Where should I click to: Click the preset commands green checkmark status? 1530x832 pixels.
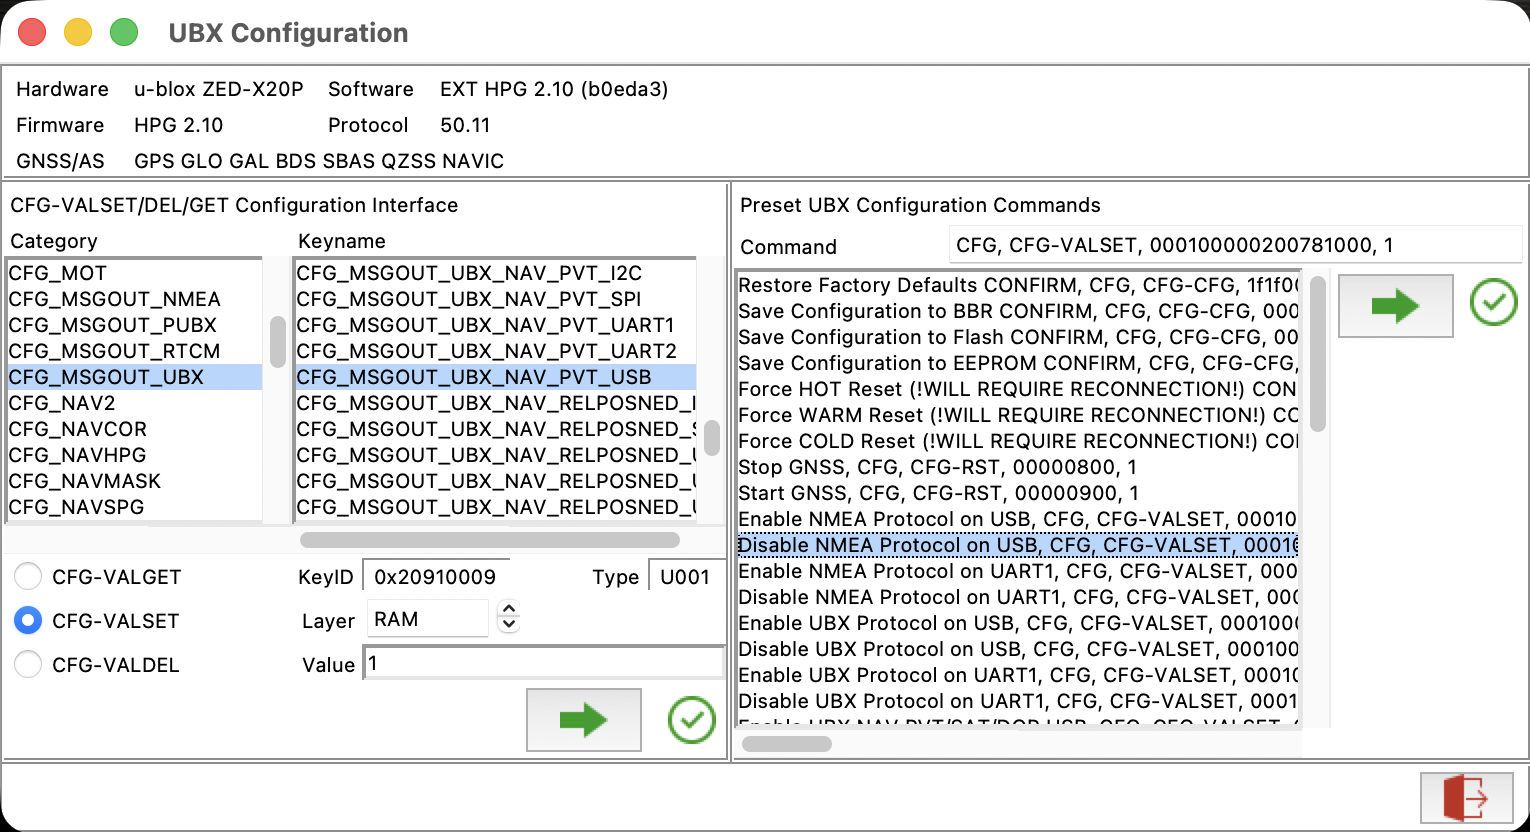click(x=1494, y=303)
